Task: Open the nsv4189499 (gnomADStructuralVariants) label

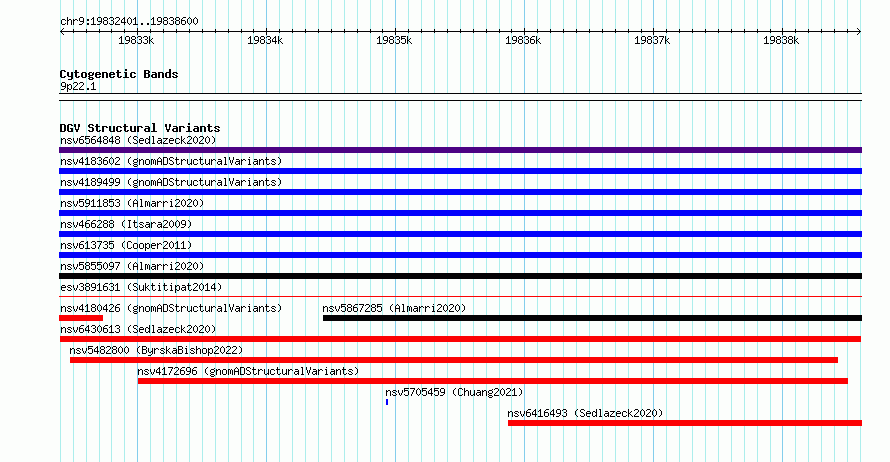Action: click(x=171, y=182)
